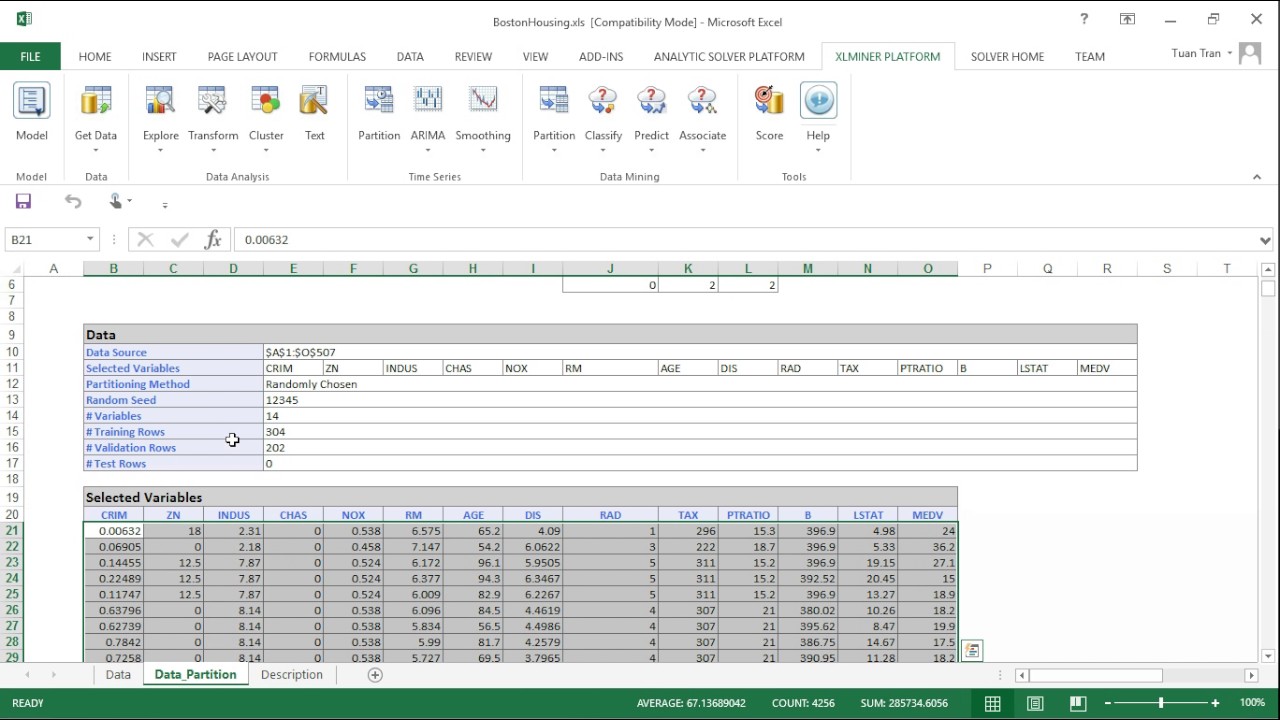This screenshot has width=1280, height=720.
Task: Open the Classify tool
Action: click(x=603, y=118)
